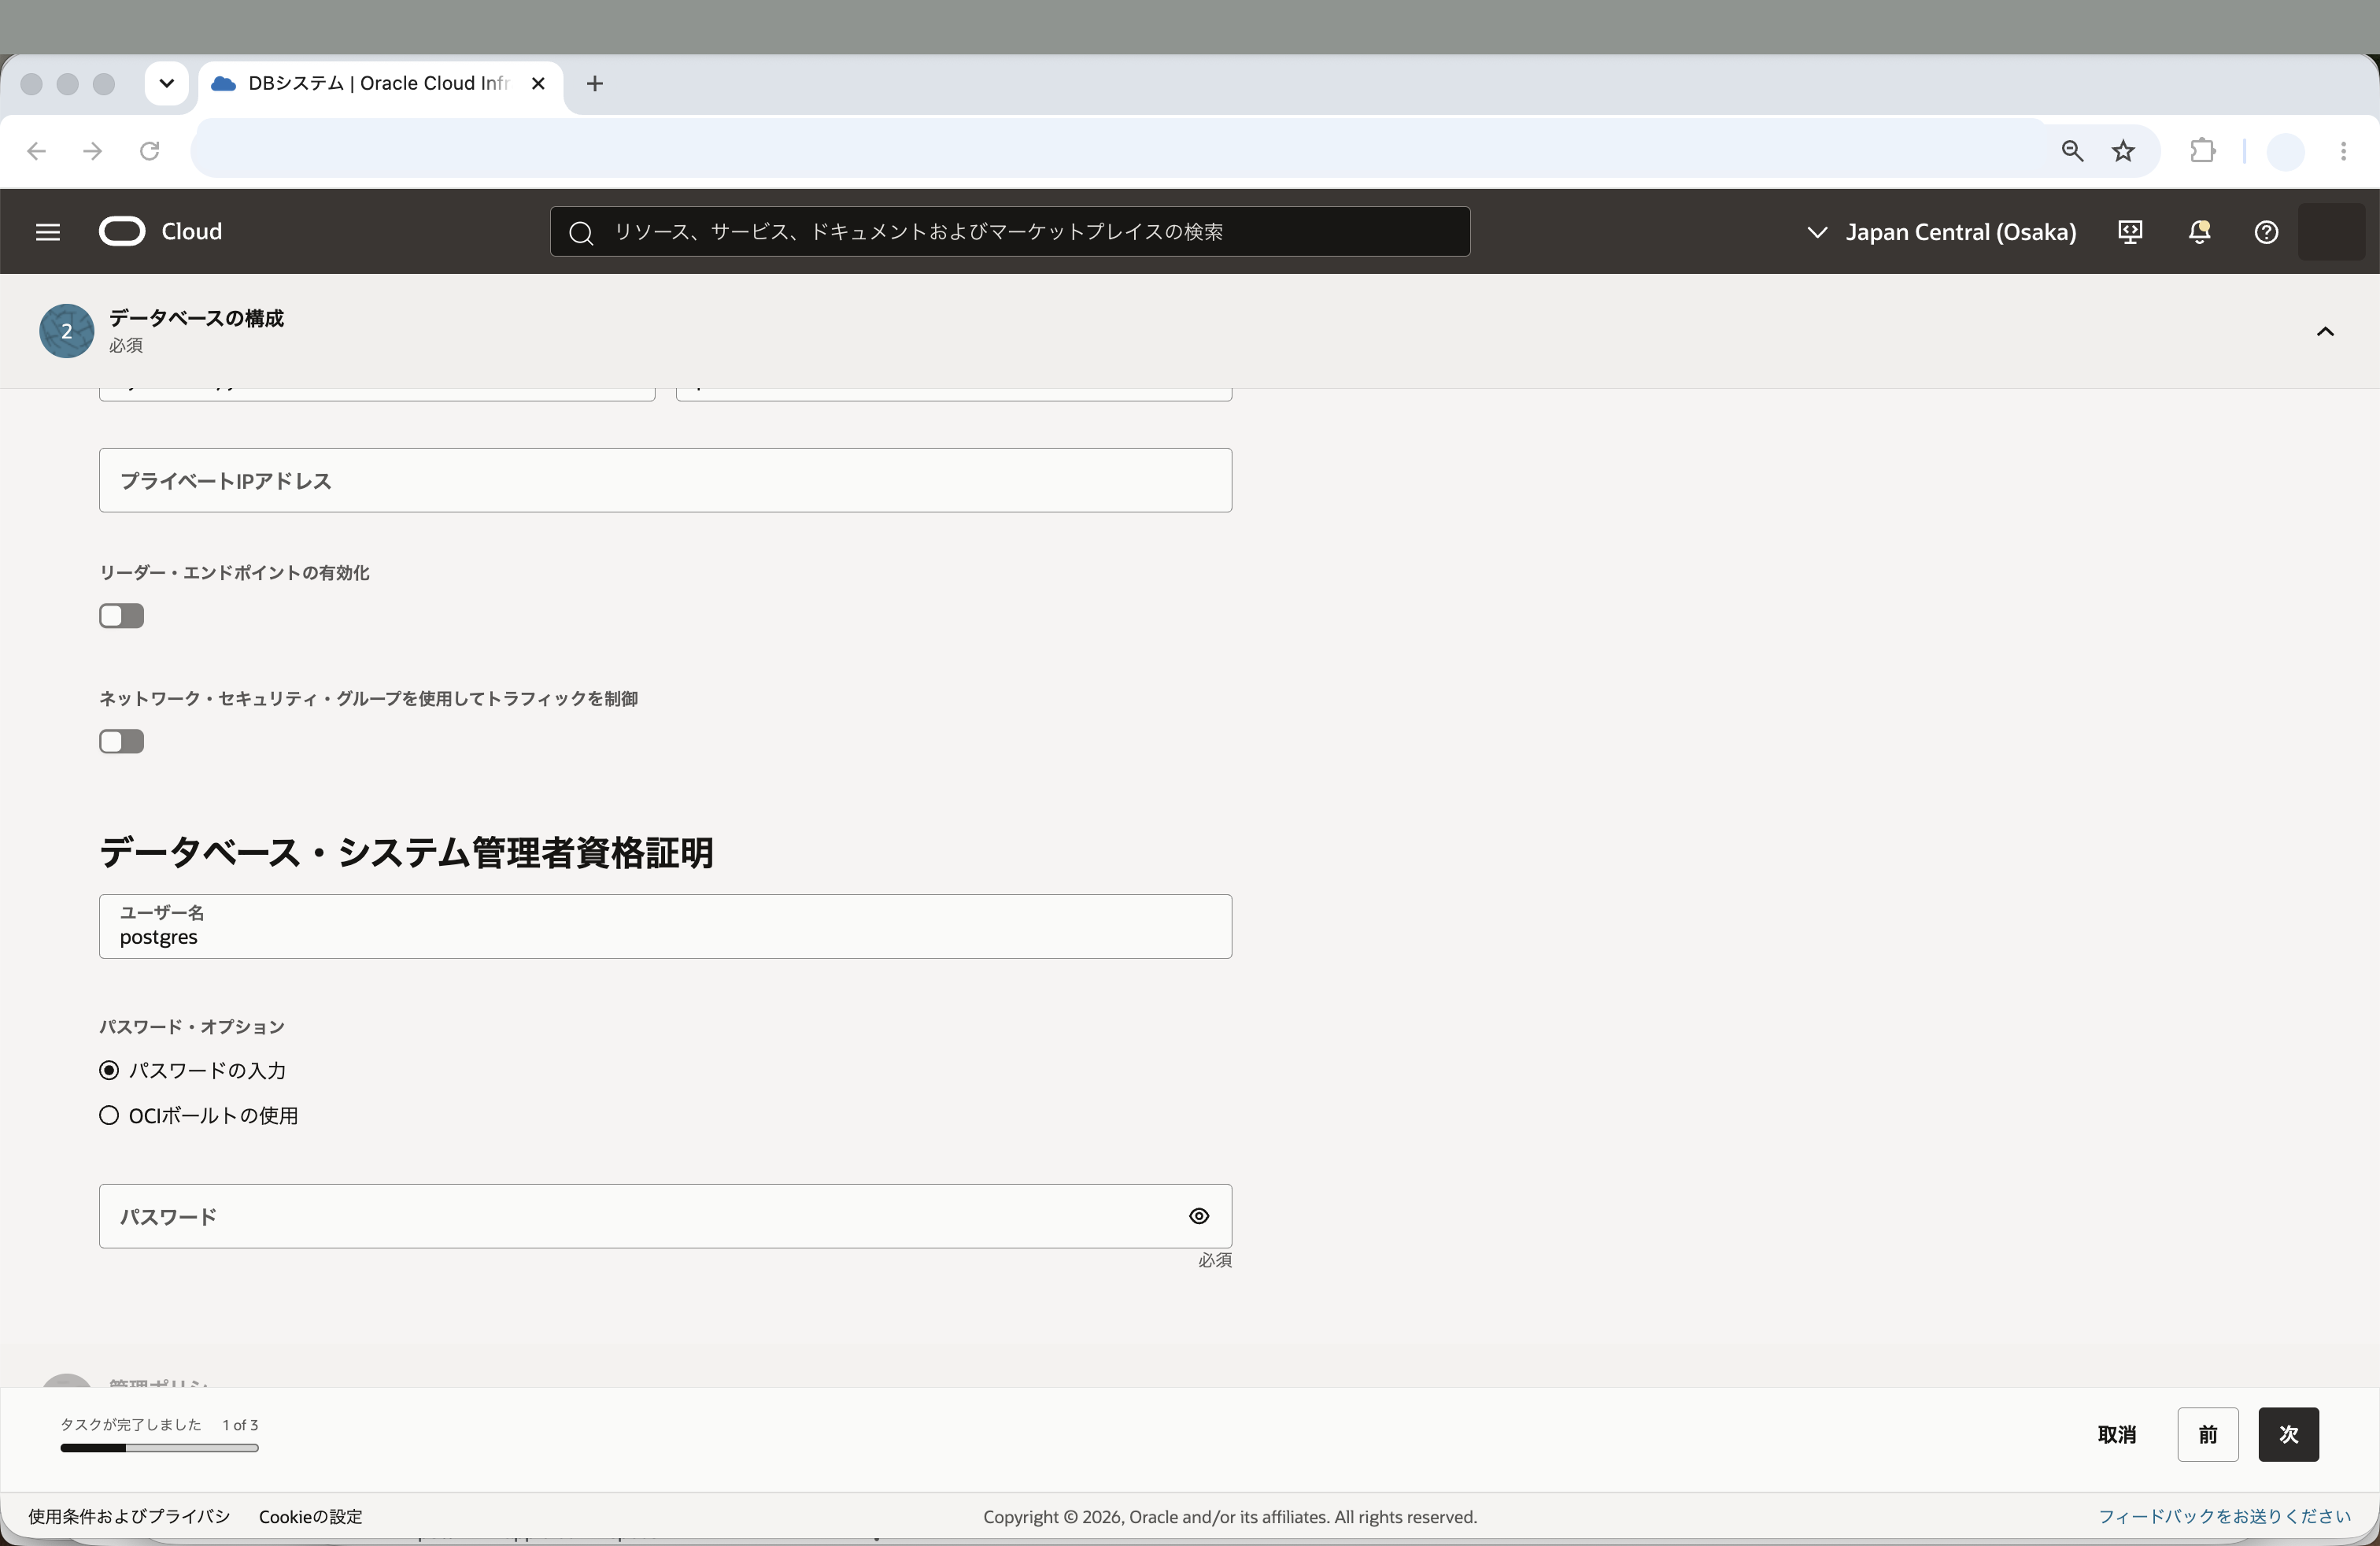
Task: Open the help question mark icon
Action: pyautogui.click(x=2266, y=232)
